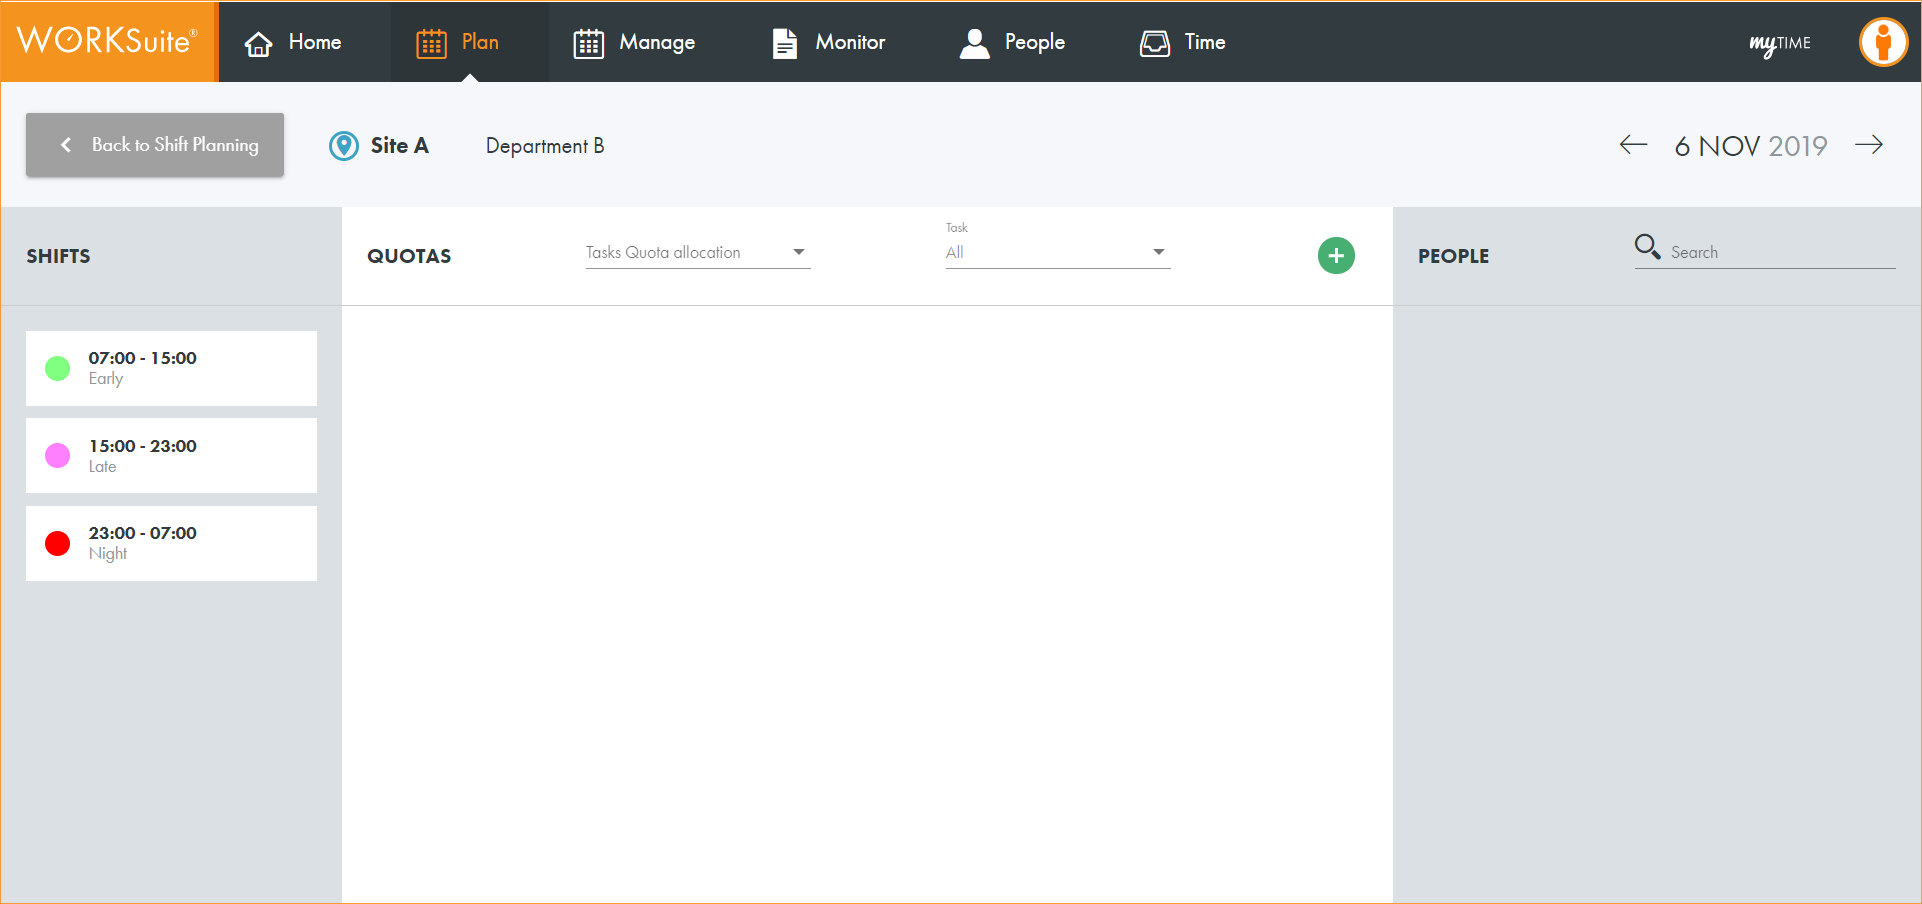This screenshot has width=1922, height=904.
Task: Open the Manage section
Action: pyautogui.click(x=634, y=42)
